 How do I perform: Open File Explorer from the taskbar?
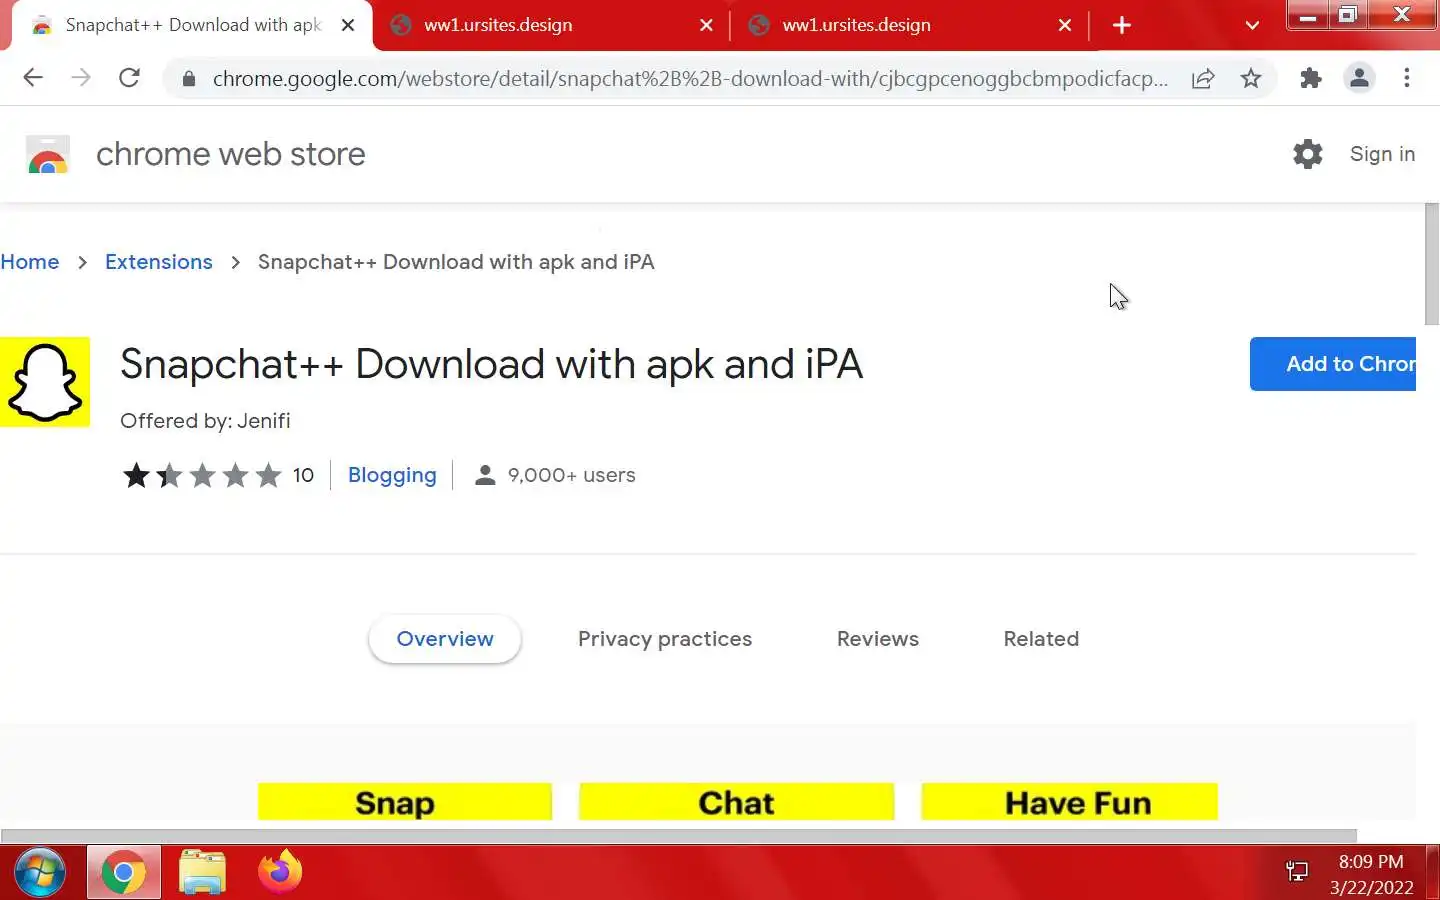202,872
